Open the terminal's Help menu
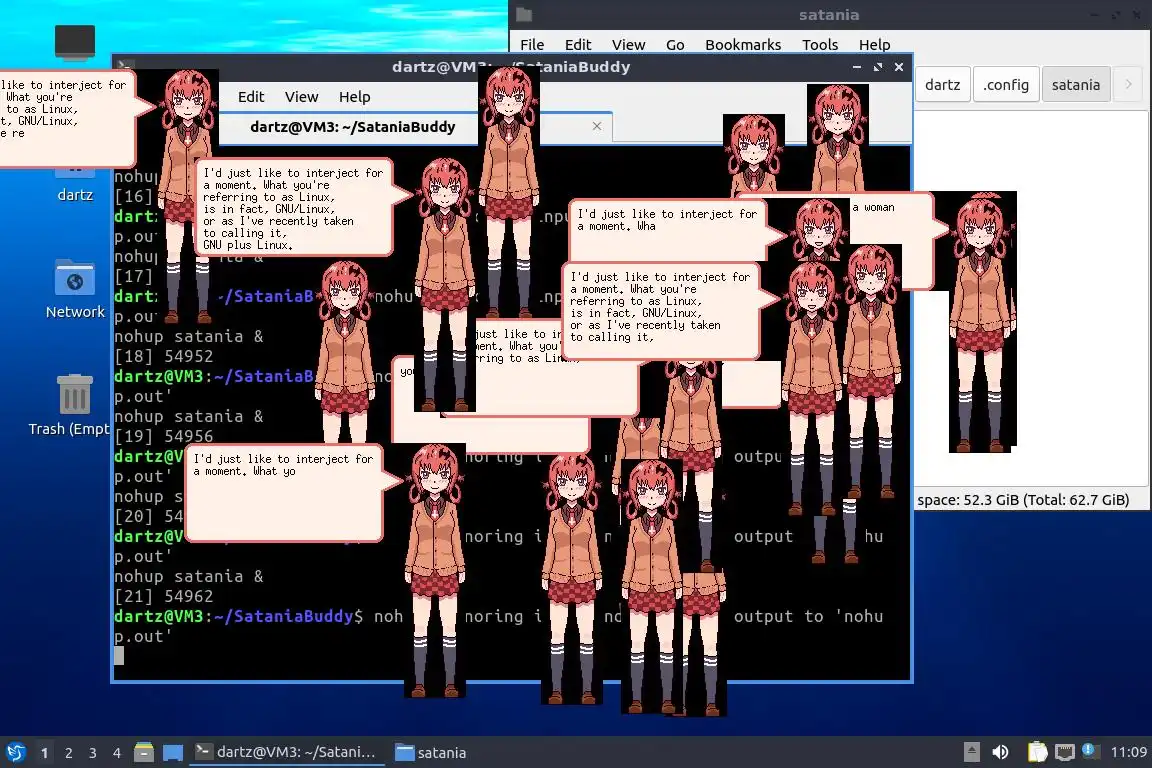 tap(354, 97)
